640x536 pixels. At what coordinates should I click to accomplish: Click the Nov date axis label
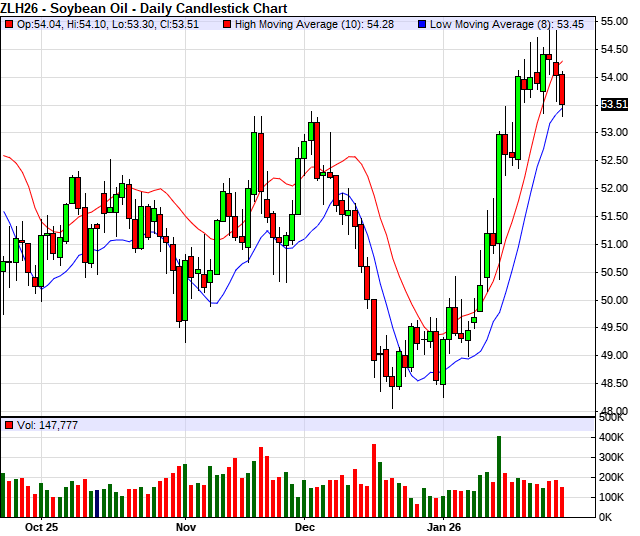[x=185, y=526]
